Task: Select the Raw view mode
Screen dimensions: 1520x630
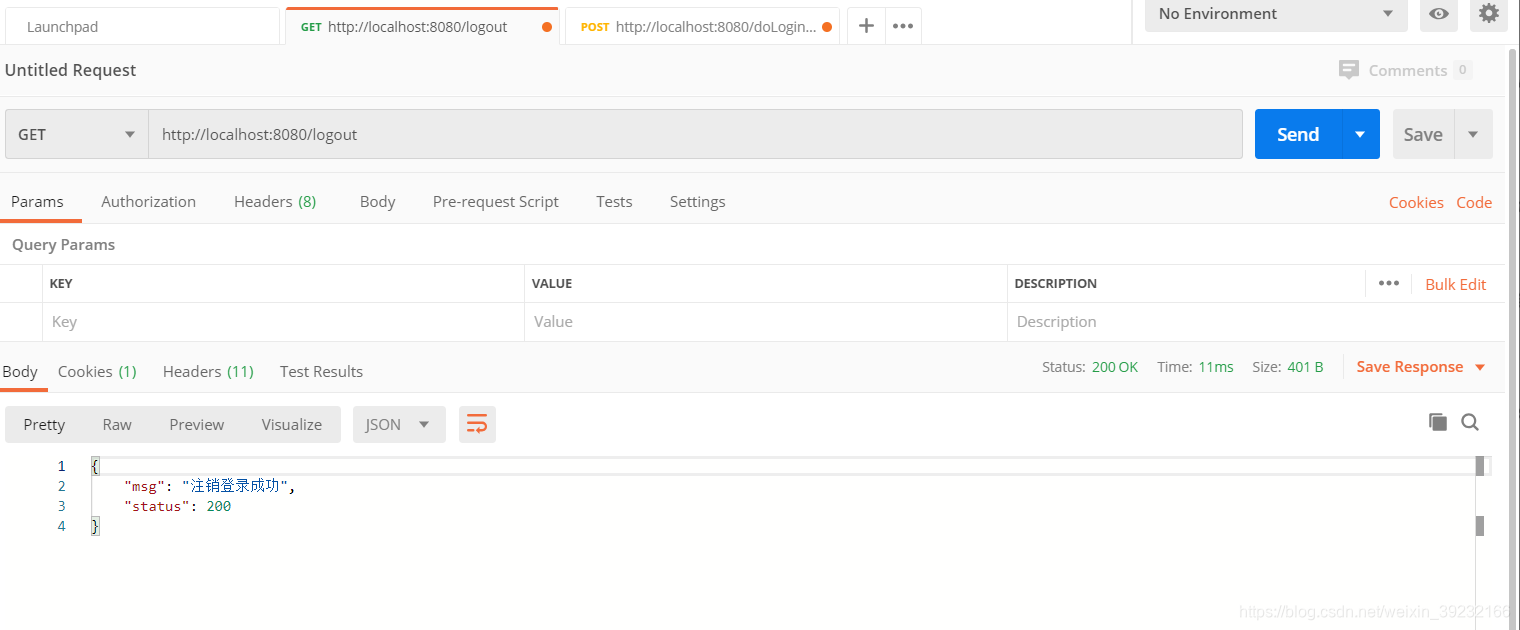Action: pyautogui.click(x=117, y=424)
